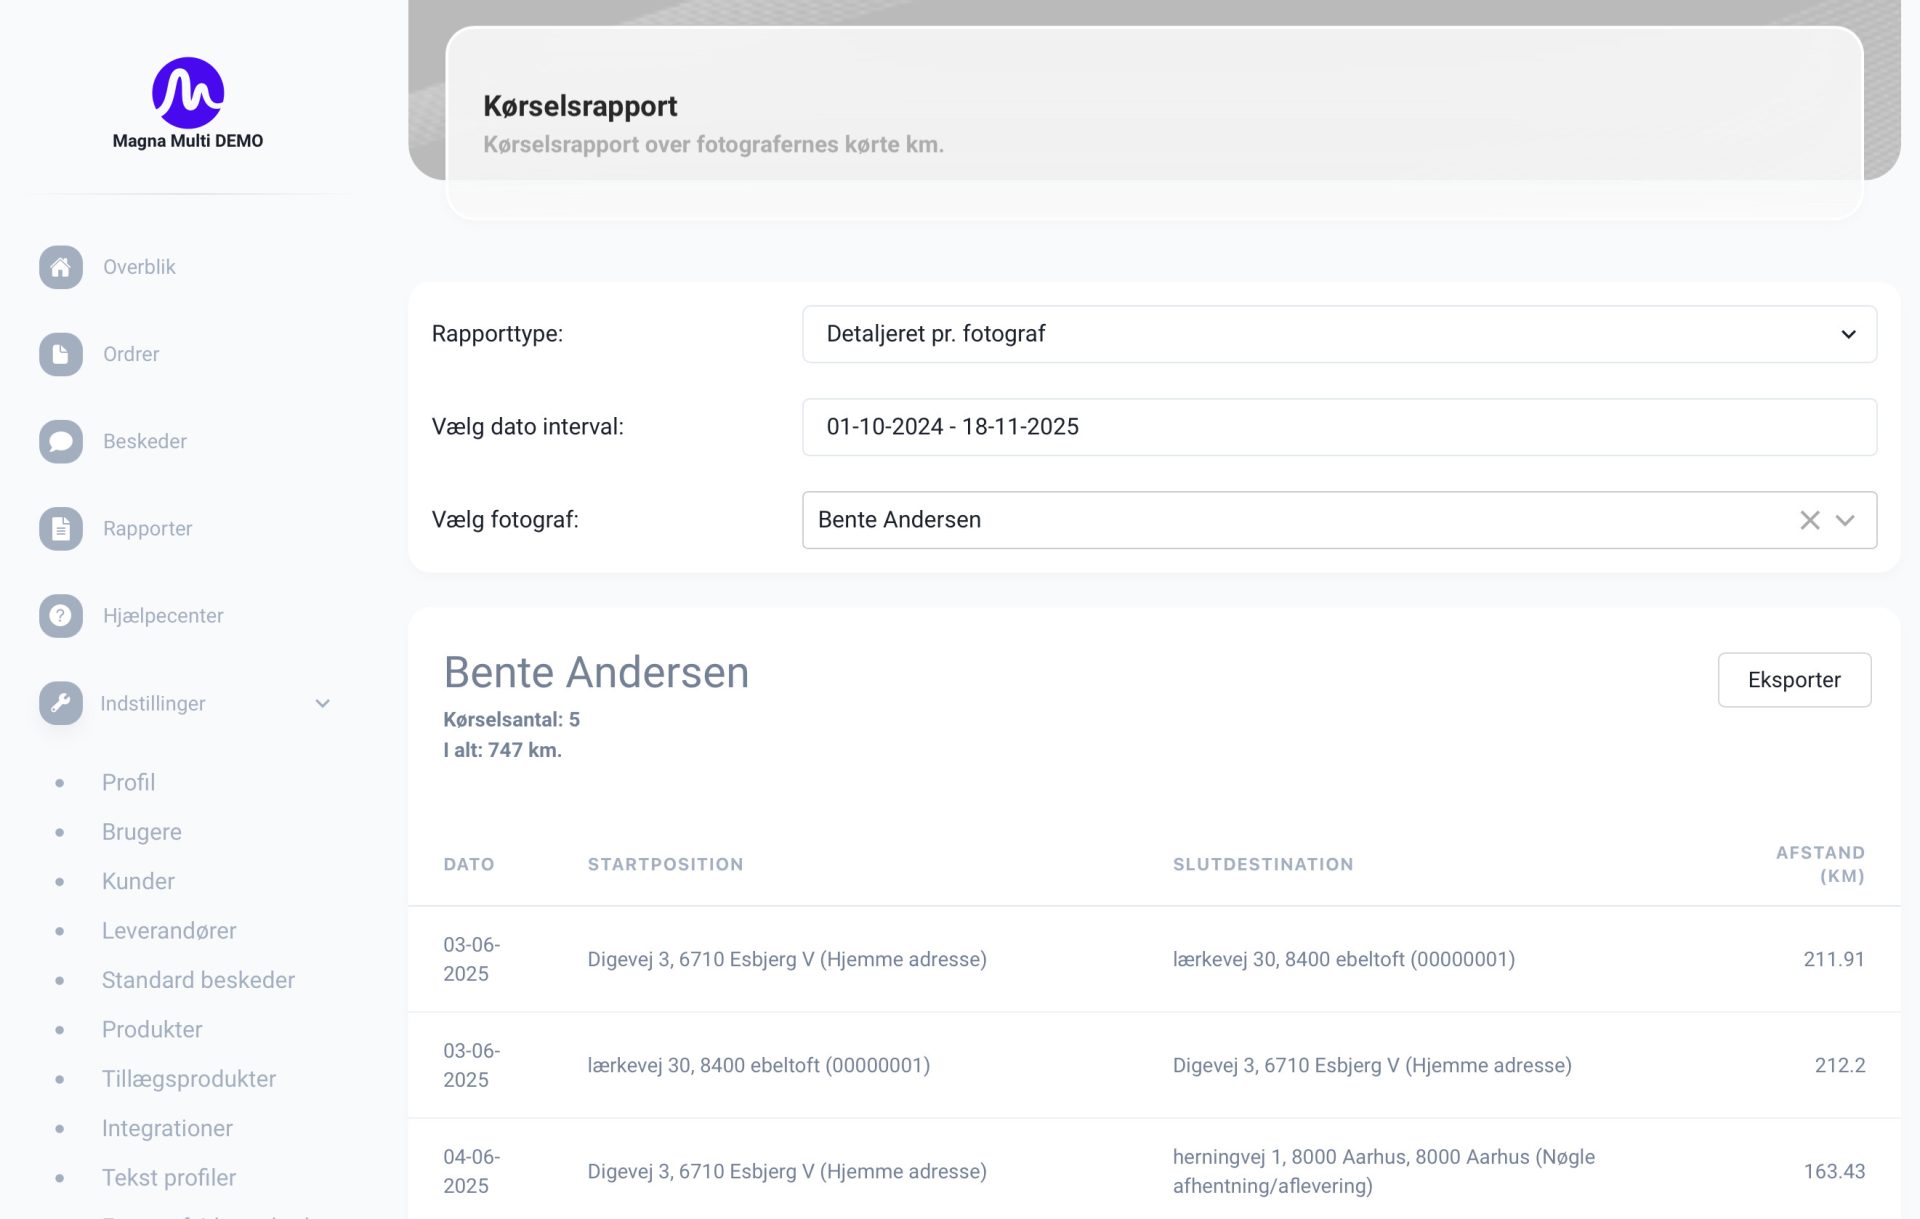Viewport: 1920px width, 1219px height.
Task: Open Ordrer via its document icon
Action: click(61, 354)
